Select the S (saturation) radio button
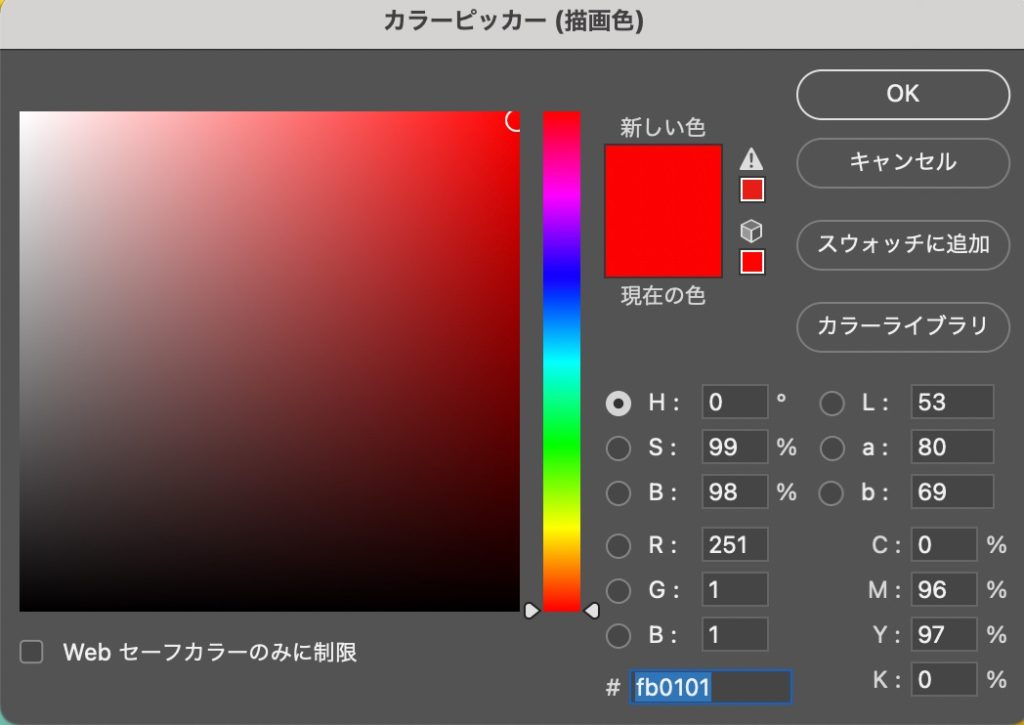The width and height of the screenshot is (1024, 725). pos(618,448)
